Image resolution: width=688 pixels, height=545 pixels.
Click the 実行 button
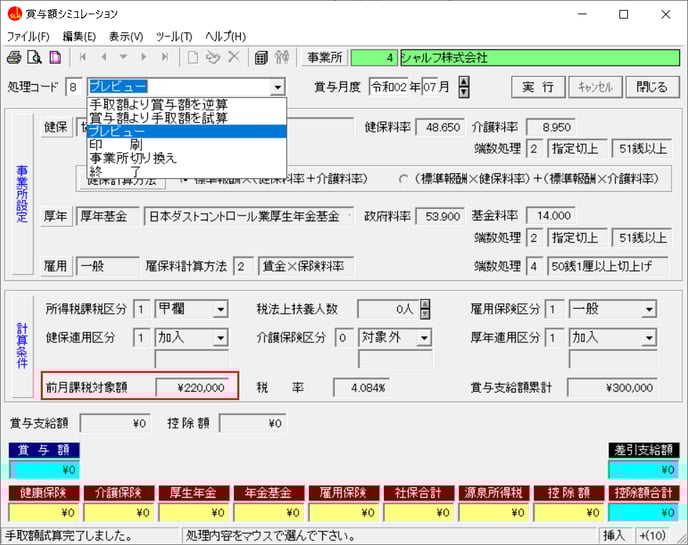(538, 87)
